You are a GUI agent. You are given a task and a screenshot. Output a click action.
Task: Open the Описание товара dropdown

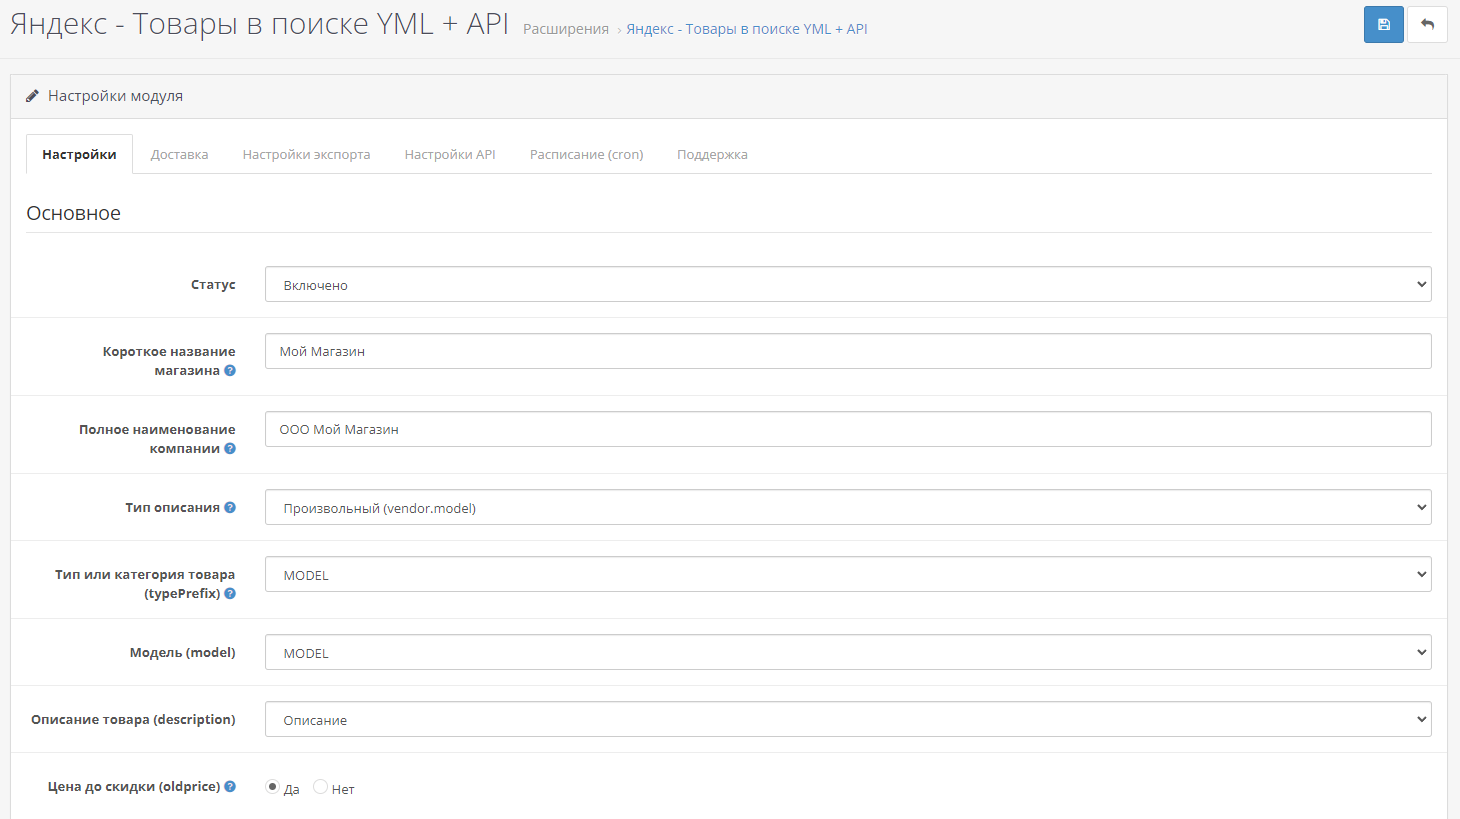(x=848, y=719)
